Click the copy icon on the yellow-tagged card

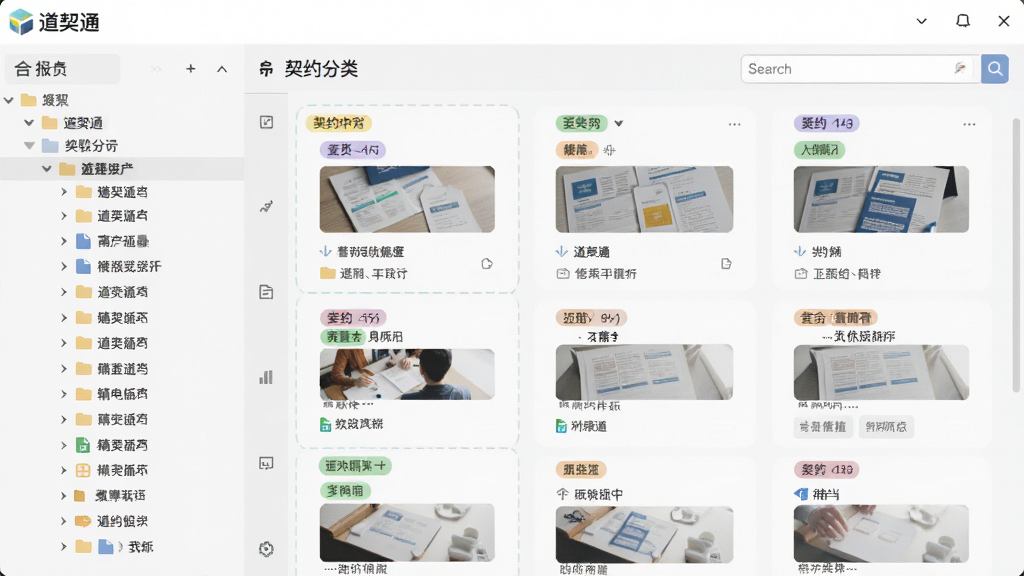point(487,264)
